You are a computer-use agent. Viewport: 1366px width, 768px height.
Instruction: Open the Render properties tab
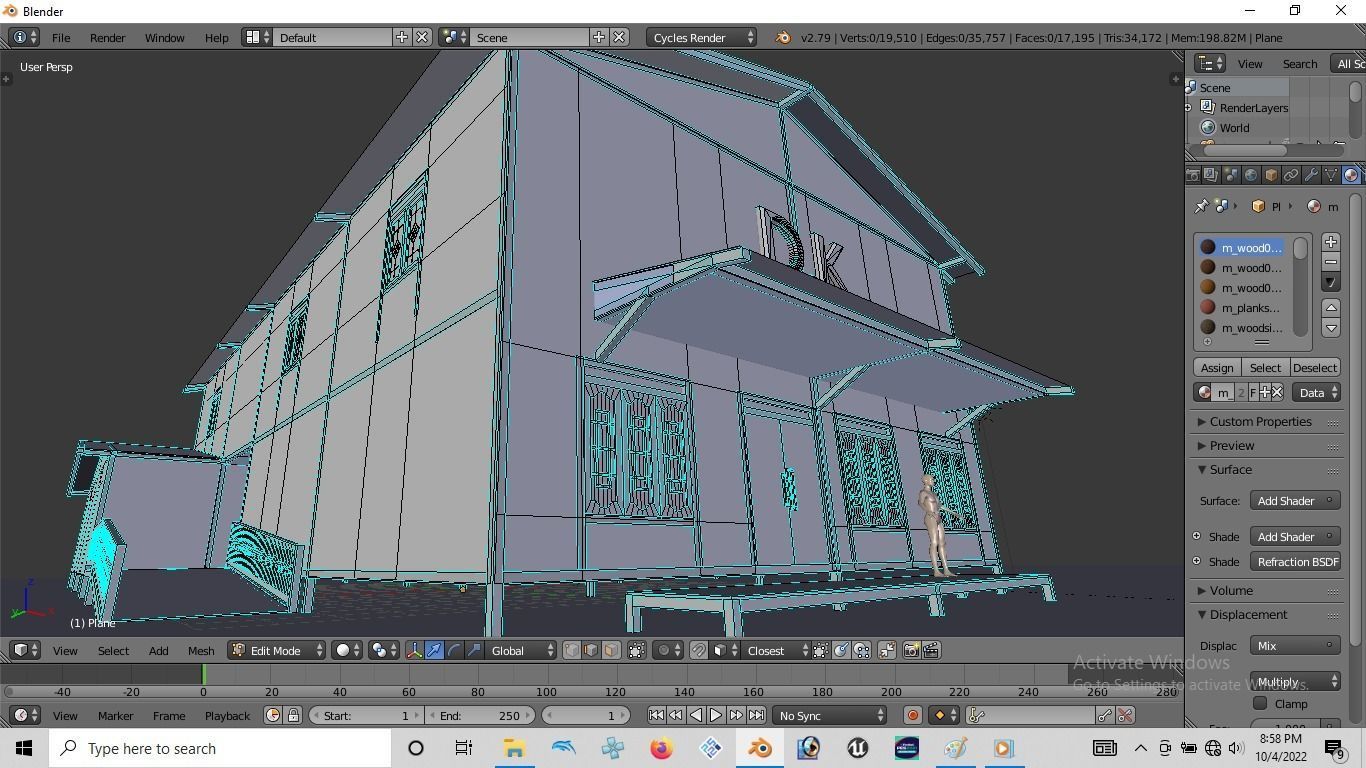[x=1192, y=175]
